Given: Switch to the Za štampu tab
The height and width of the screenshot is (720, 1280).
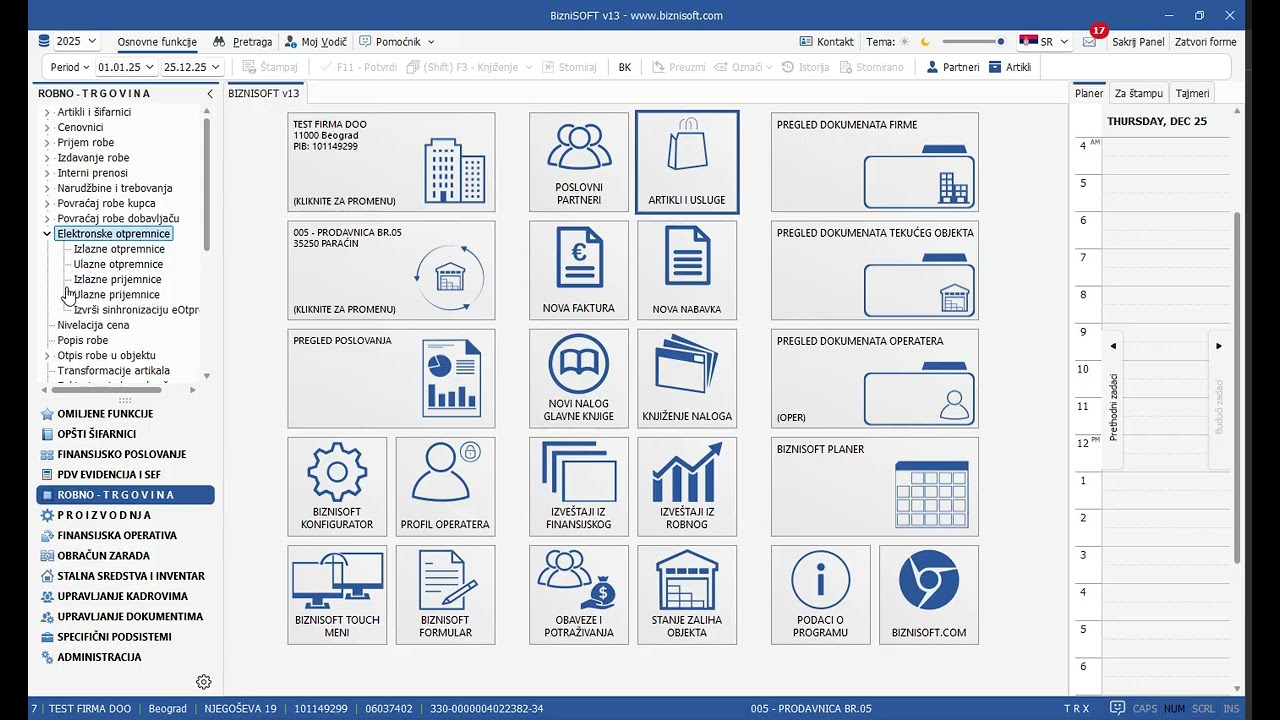Looking at the screenshot, I should 1139,93.
